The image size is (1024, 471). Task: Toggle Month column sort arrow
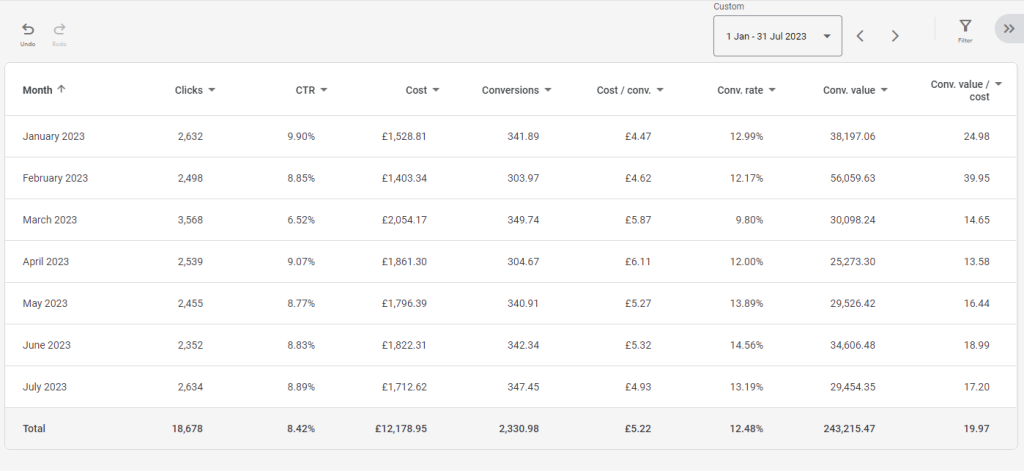[x=62, y=89]
